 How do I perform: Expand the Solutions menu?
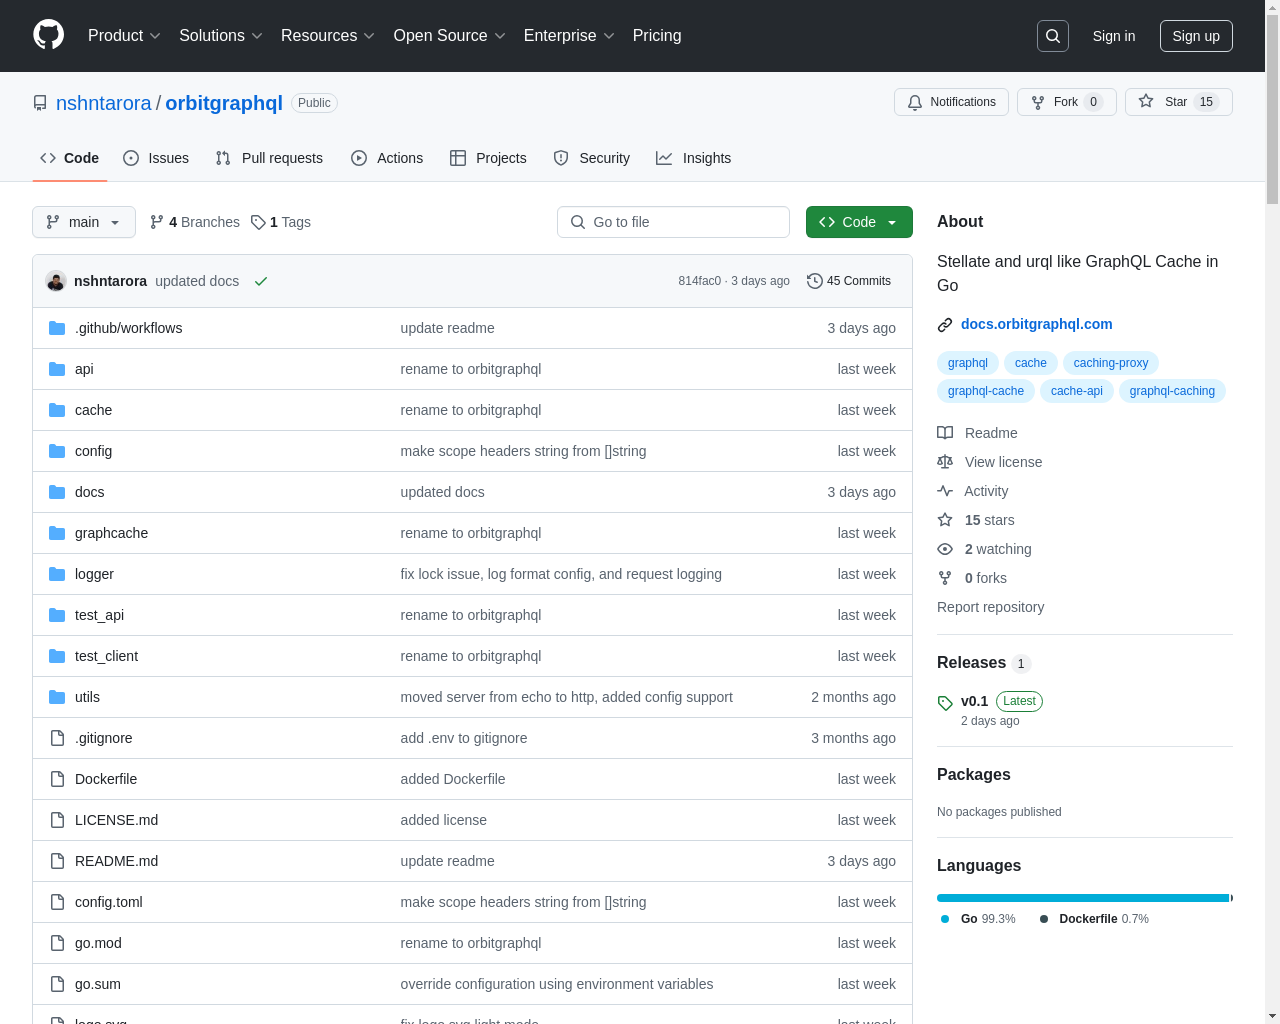[x=221, y=36]
